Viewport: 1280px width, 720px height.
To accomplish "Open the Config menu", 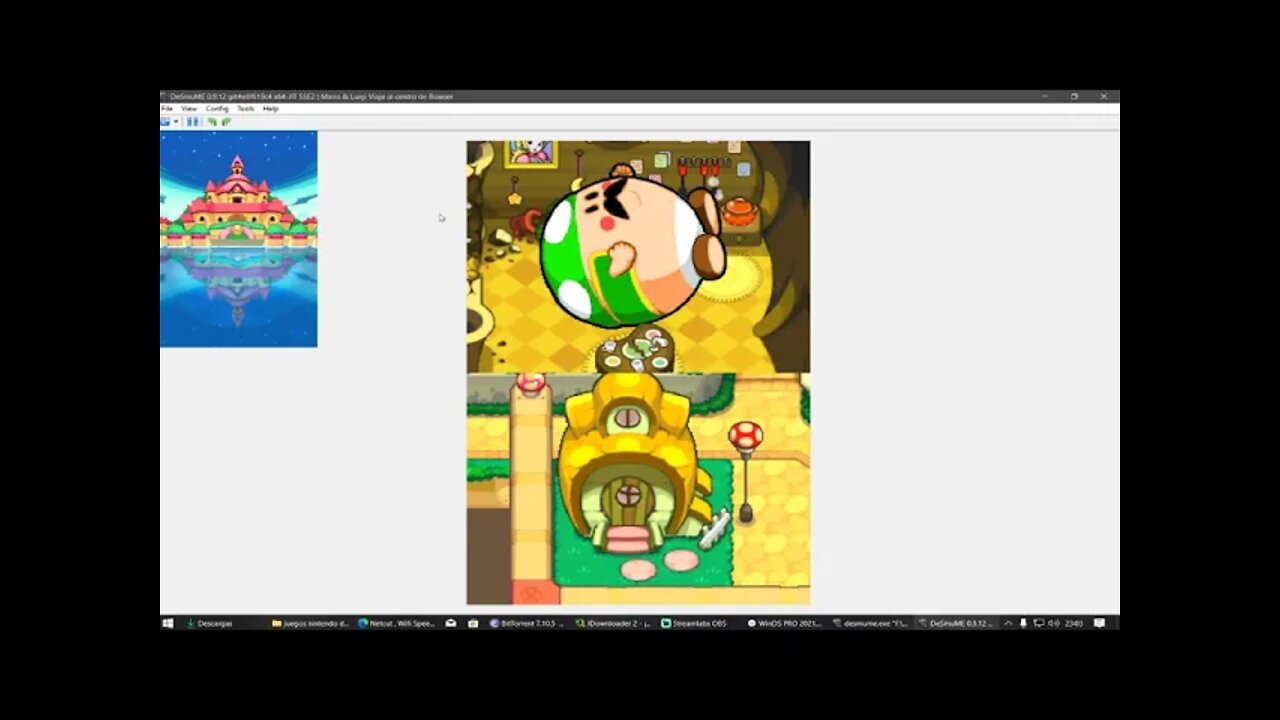I will coord(217,108).
